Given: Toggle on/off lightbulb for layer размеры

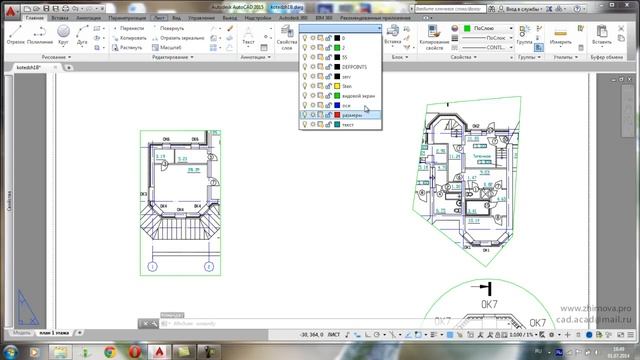Looking at the screenshot, I should tap(304, 115).
